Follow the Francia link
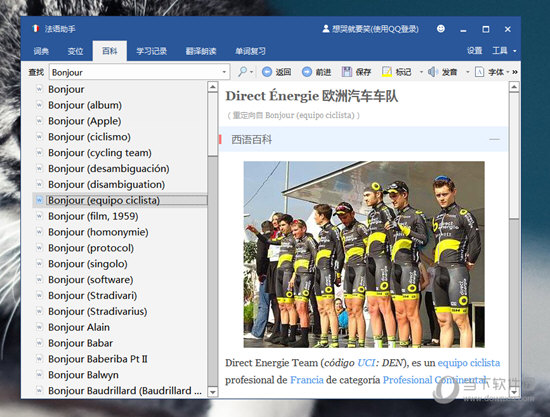Viewport: 550px width, 417px height. 307,380
